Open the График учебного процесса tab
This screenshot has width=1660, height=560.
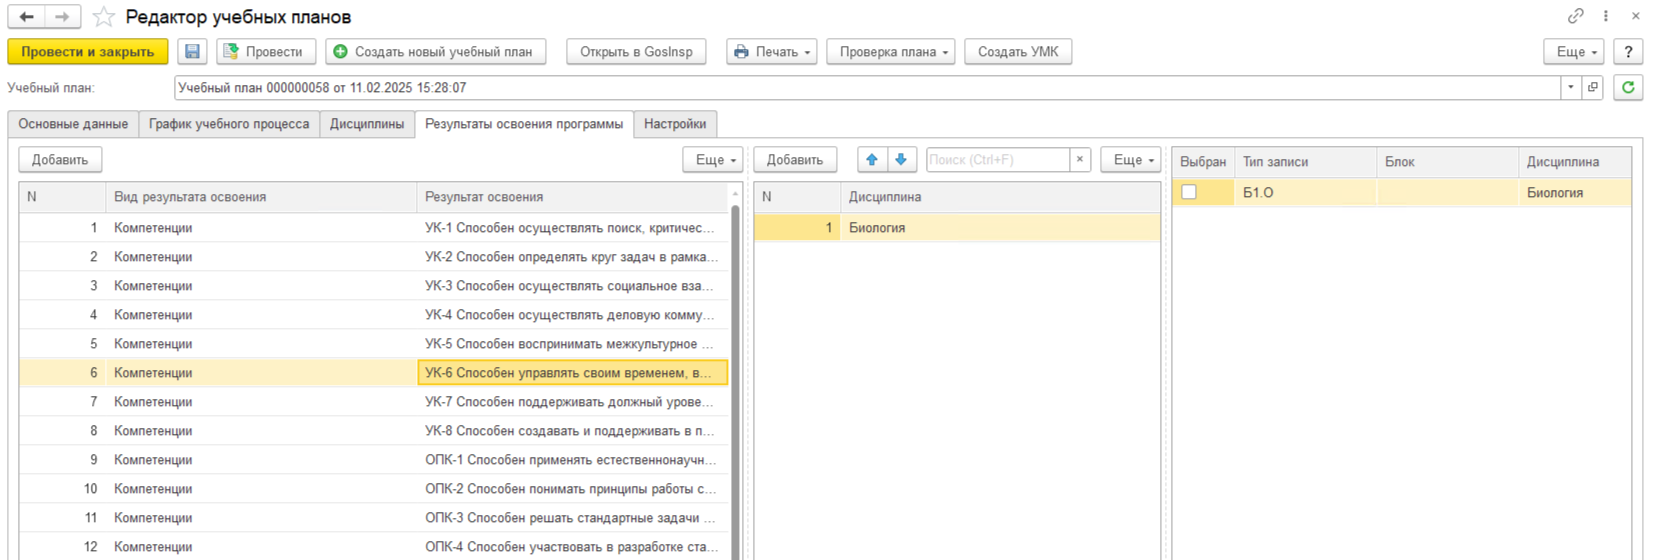click(229, 124)
